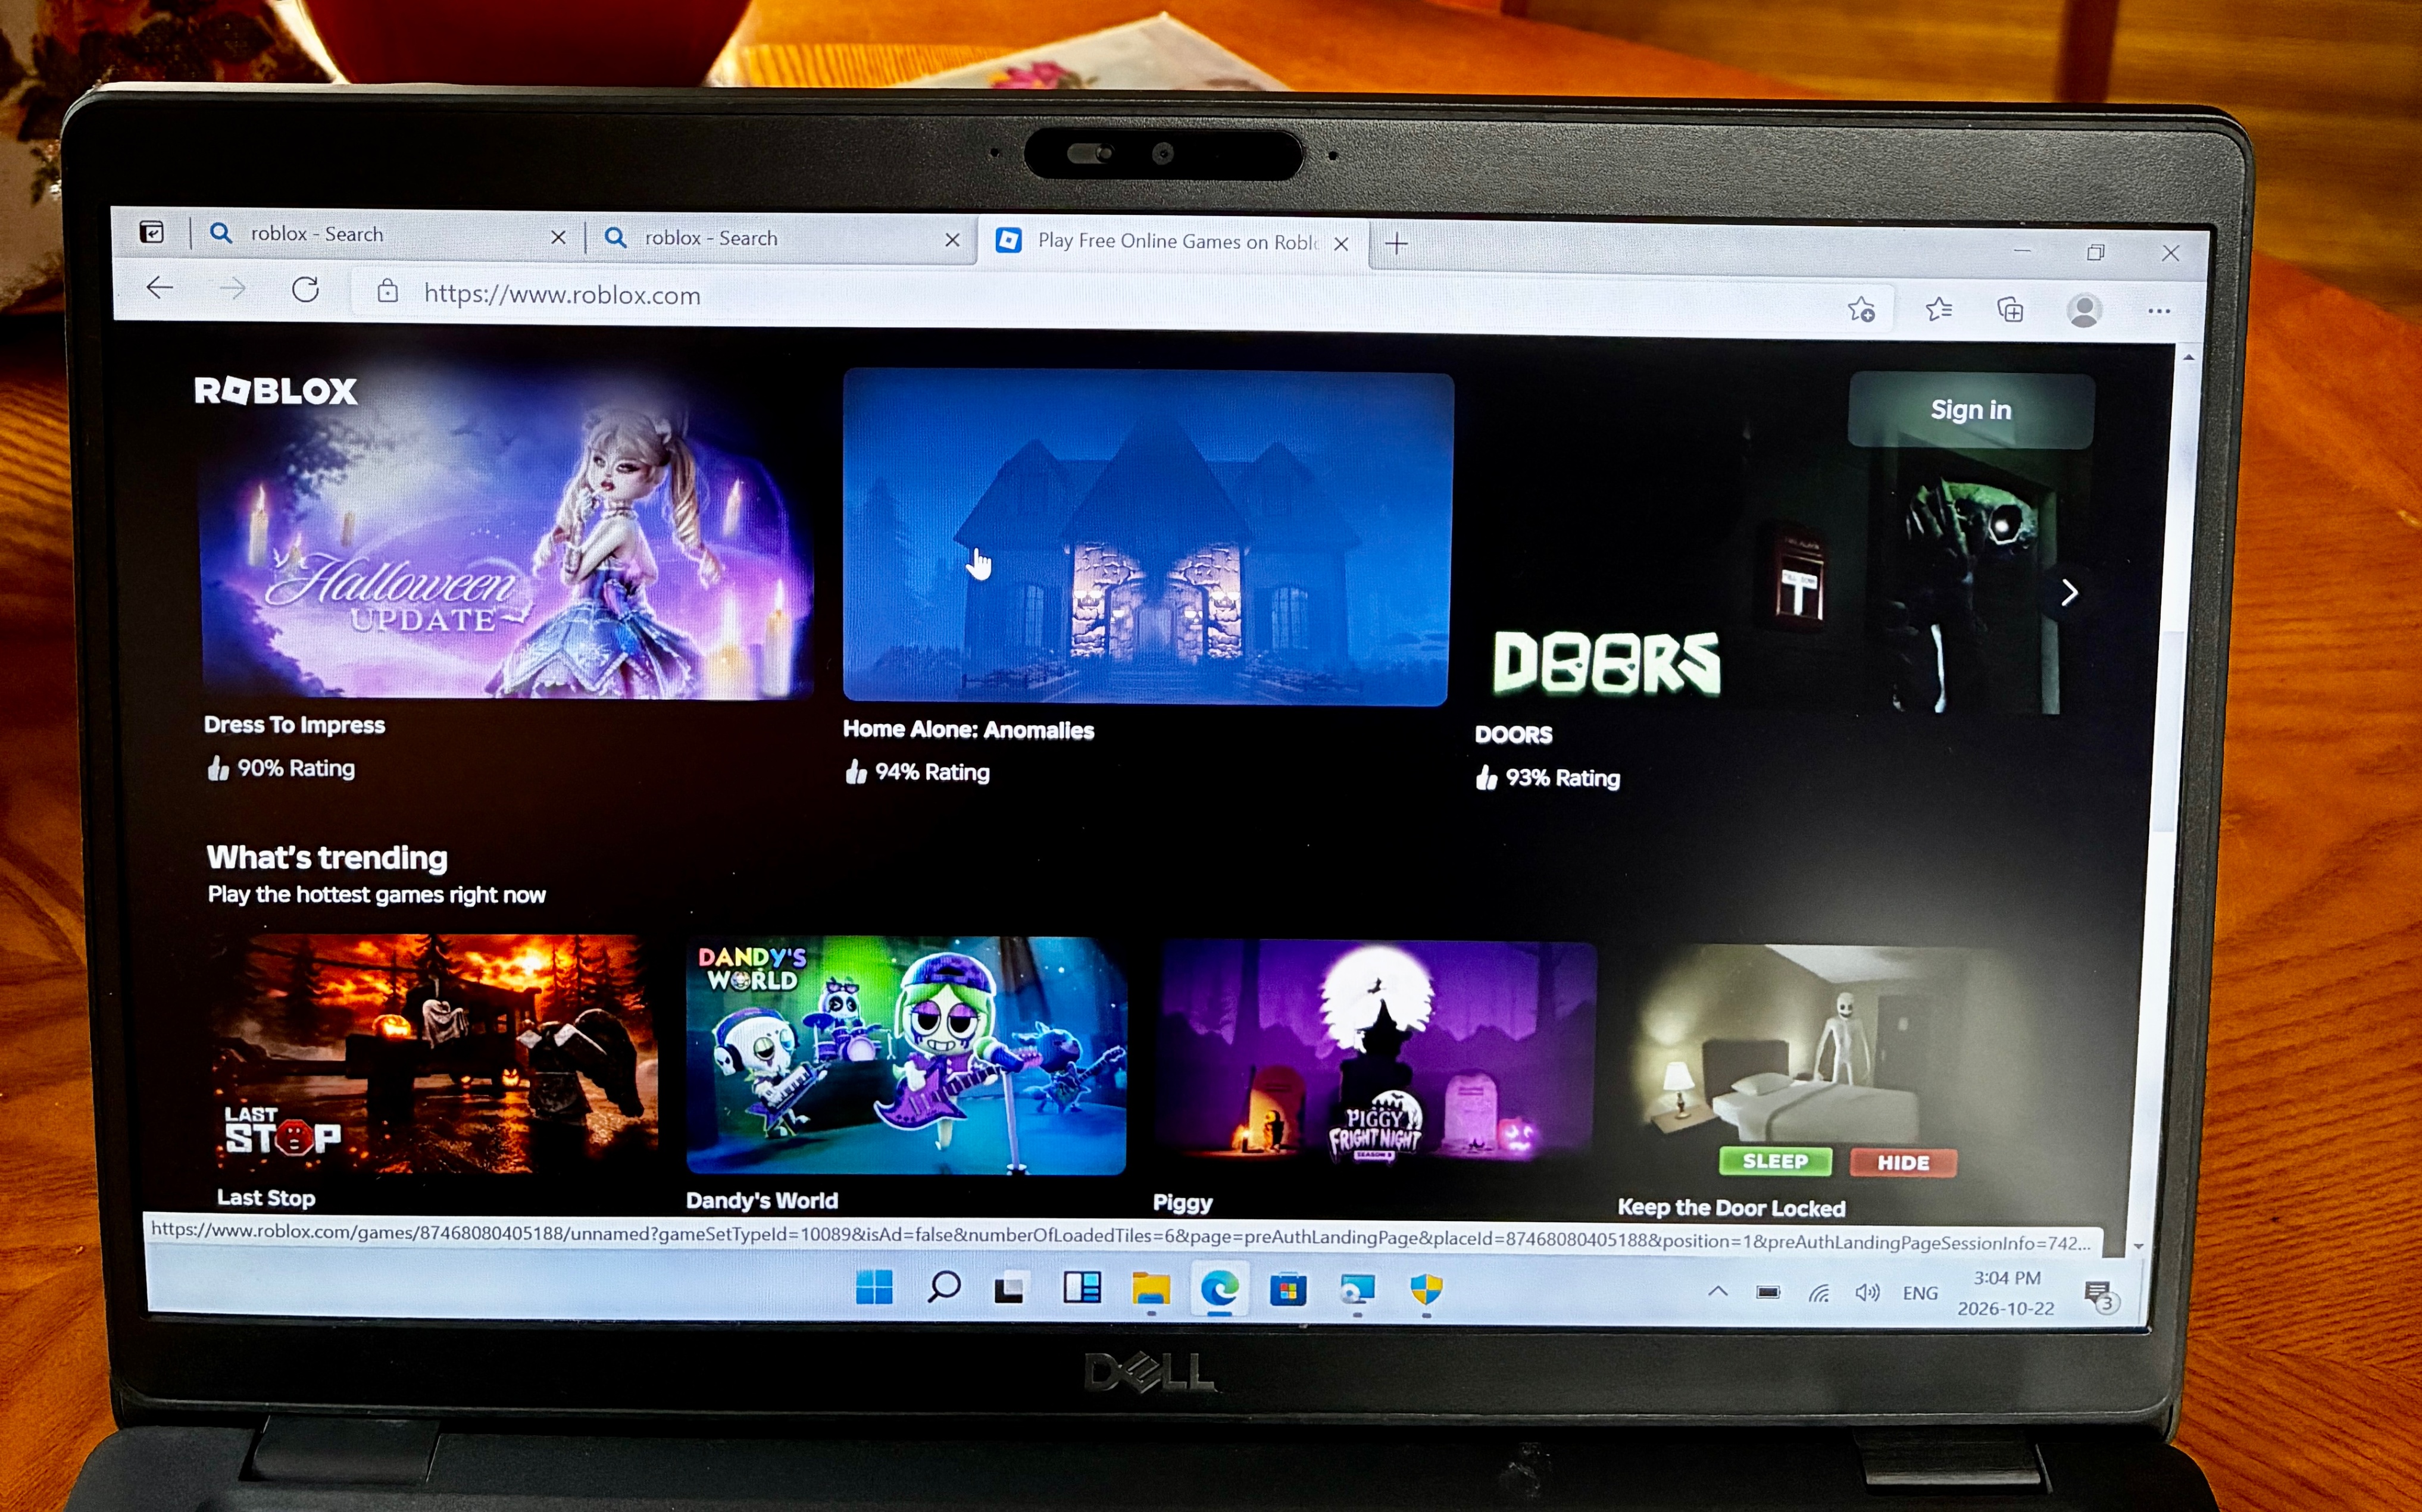Open File Explorer from the taskbar
This screenshot has height=1512, width=2422.
point(1151,1289)
